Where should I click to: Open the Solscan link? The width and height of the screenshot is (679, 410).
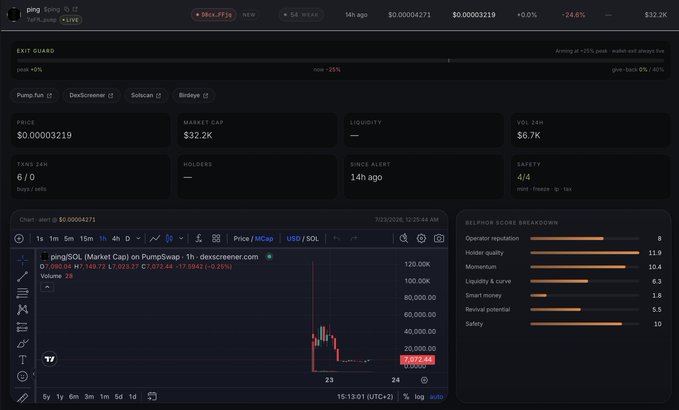[x=146, y=95]
